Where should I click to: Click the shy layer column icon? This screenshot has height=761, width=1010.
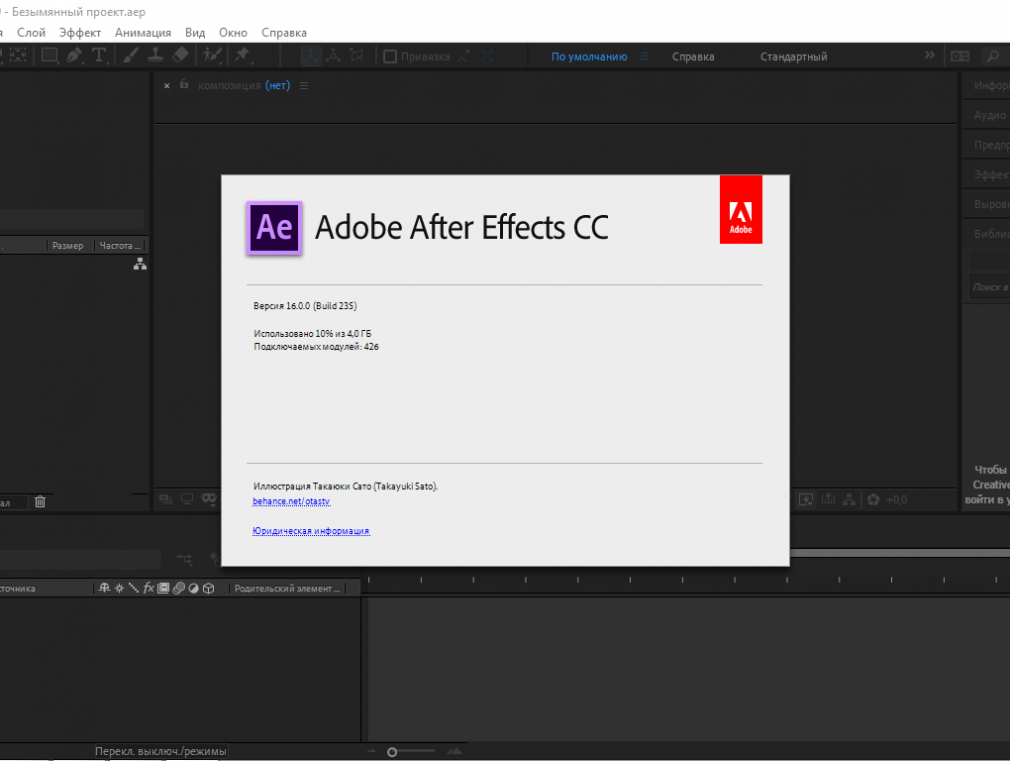pos(104,588)
